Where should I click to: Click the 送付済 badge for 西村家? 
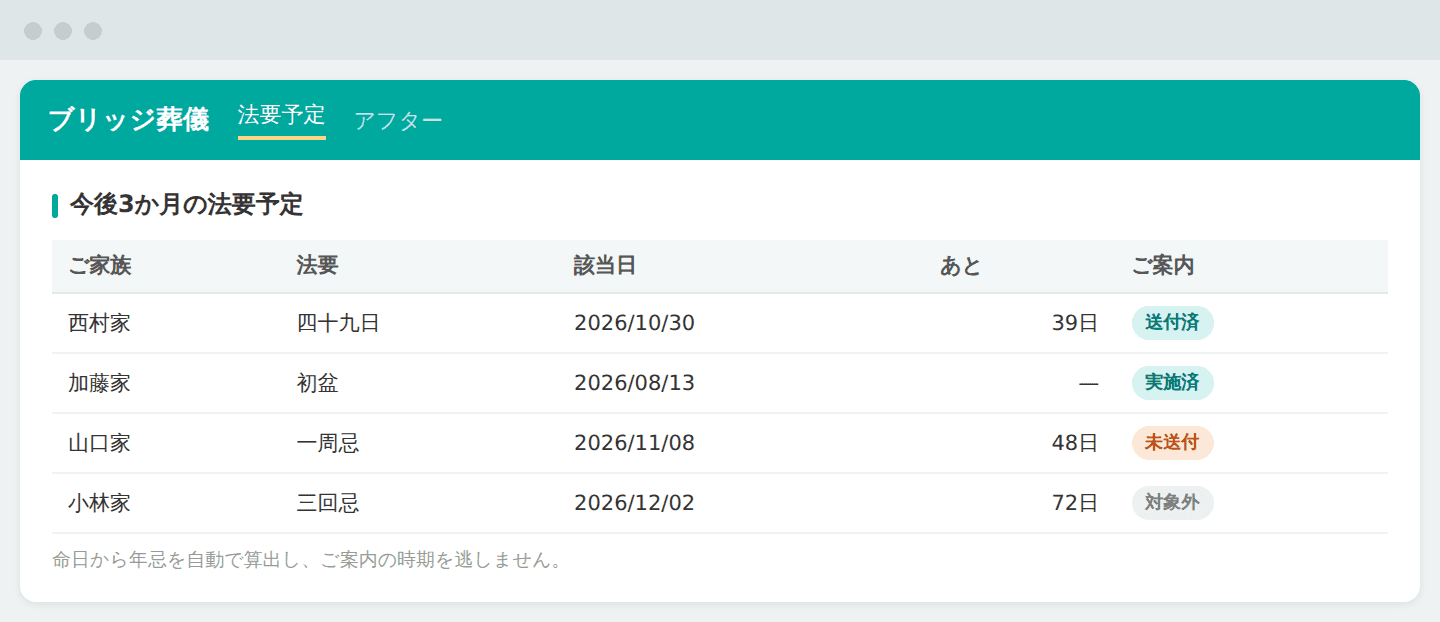click(x=1172, y=323)
